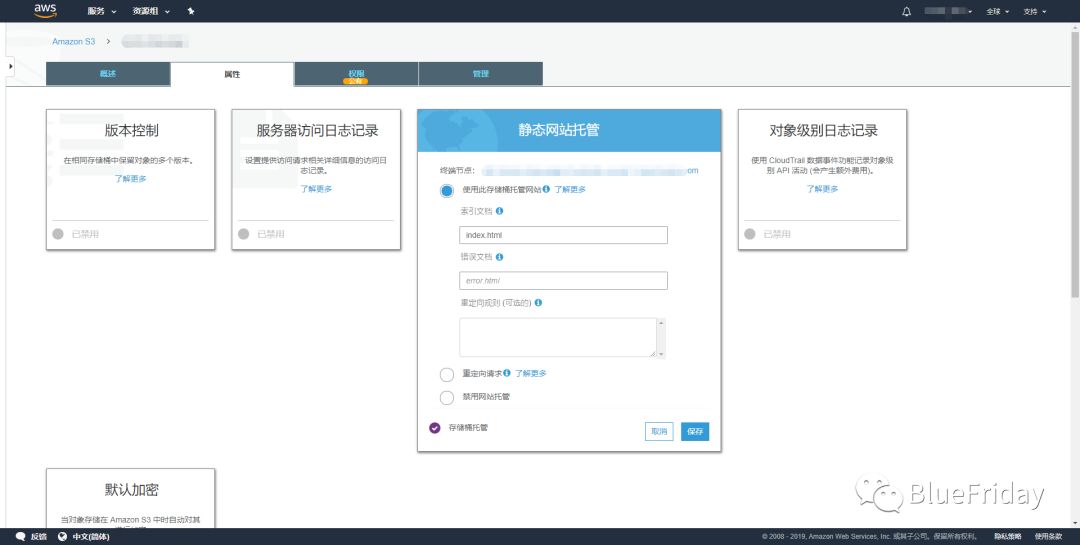The image size is (1080, 545).
Task: Select the 属性 properties tab
Action: tap(232, 74)
